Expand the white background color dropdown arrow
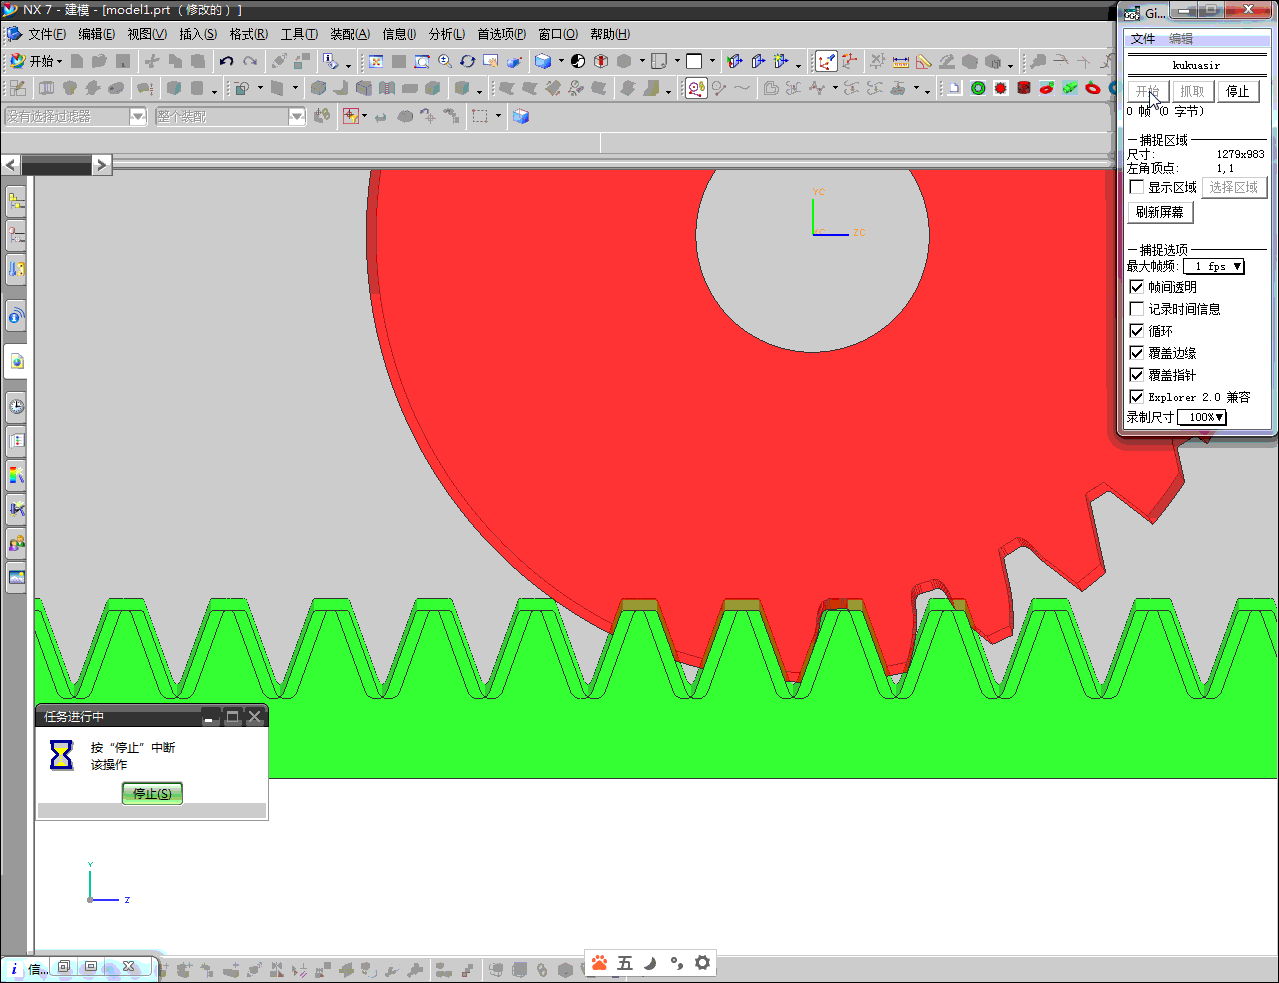This screenshot has height=983, width=1279. click(x=712, y=61)
